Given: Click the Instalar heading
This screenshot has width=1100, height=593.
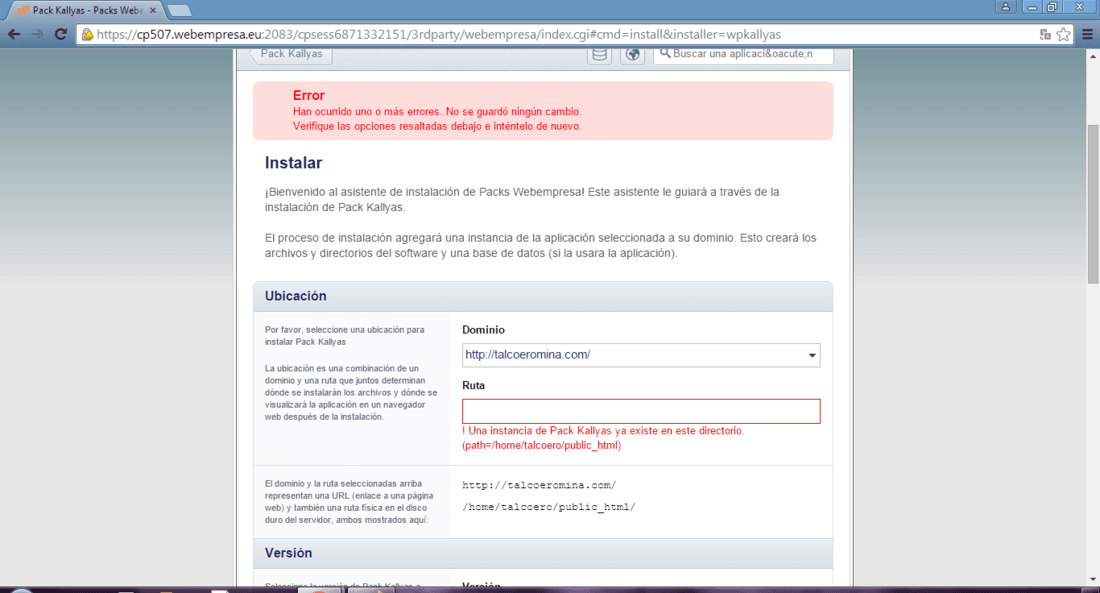Looking at the screenshot, I should [293, 163].
